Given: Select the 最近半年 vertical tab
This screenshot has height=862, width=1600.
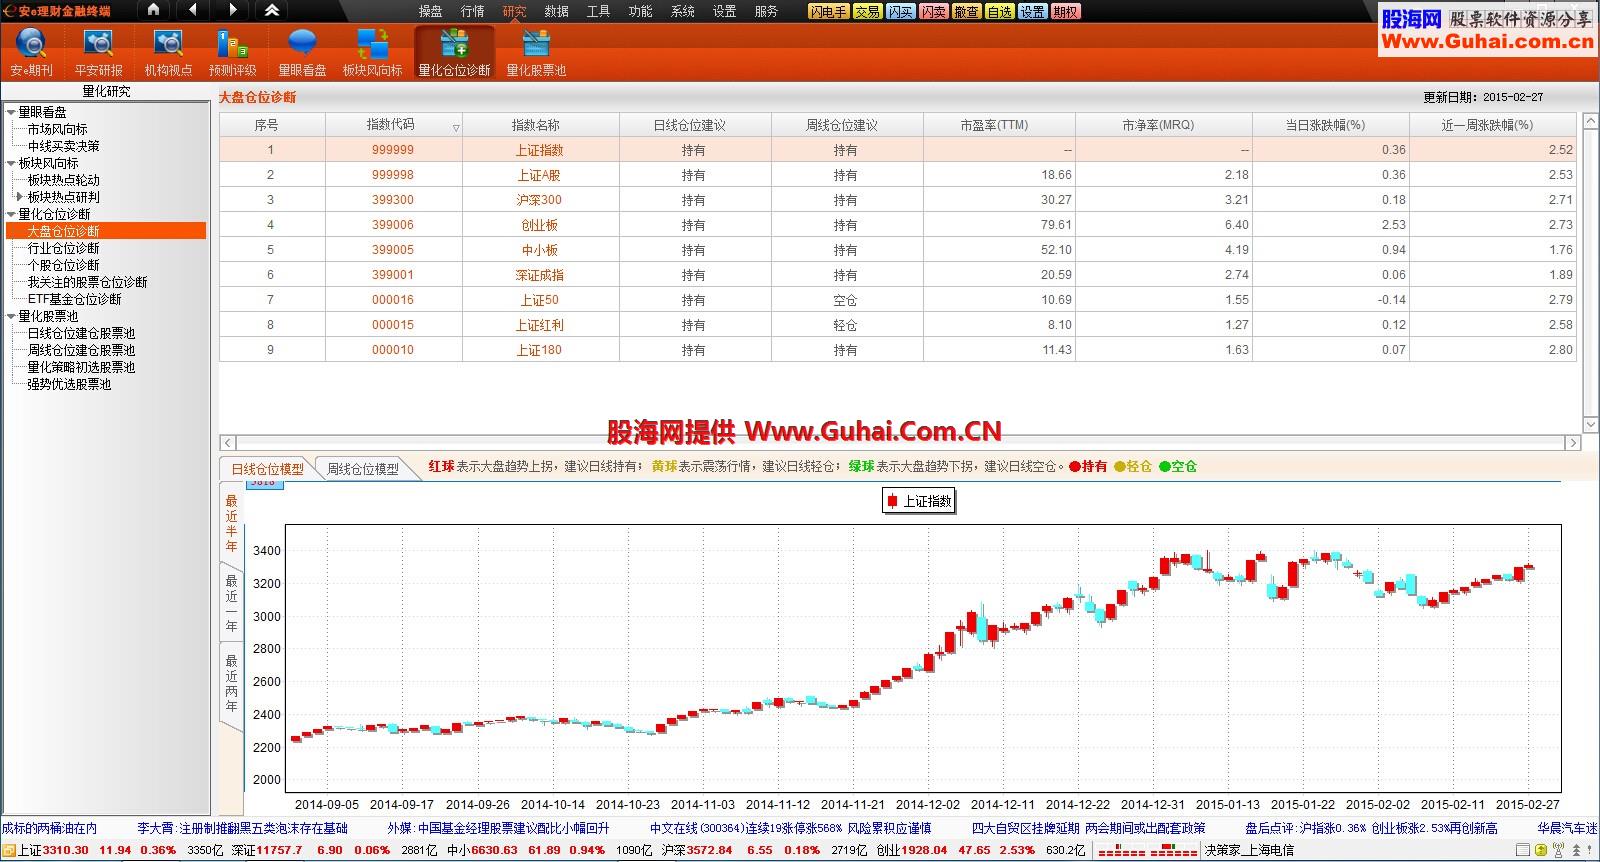Looking at the screenshot, I should pyautogui.click(x=232, y=523).
